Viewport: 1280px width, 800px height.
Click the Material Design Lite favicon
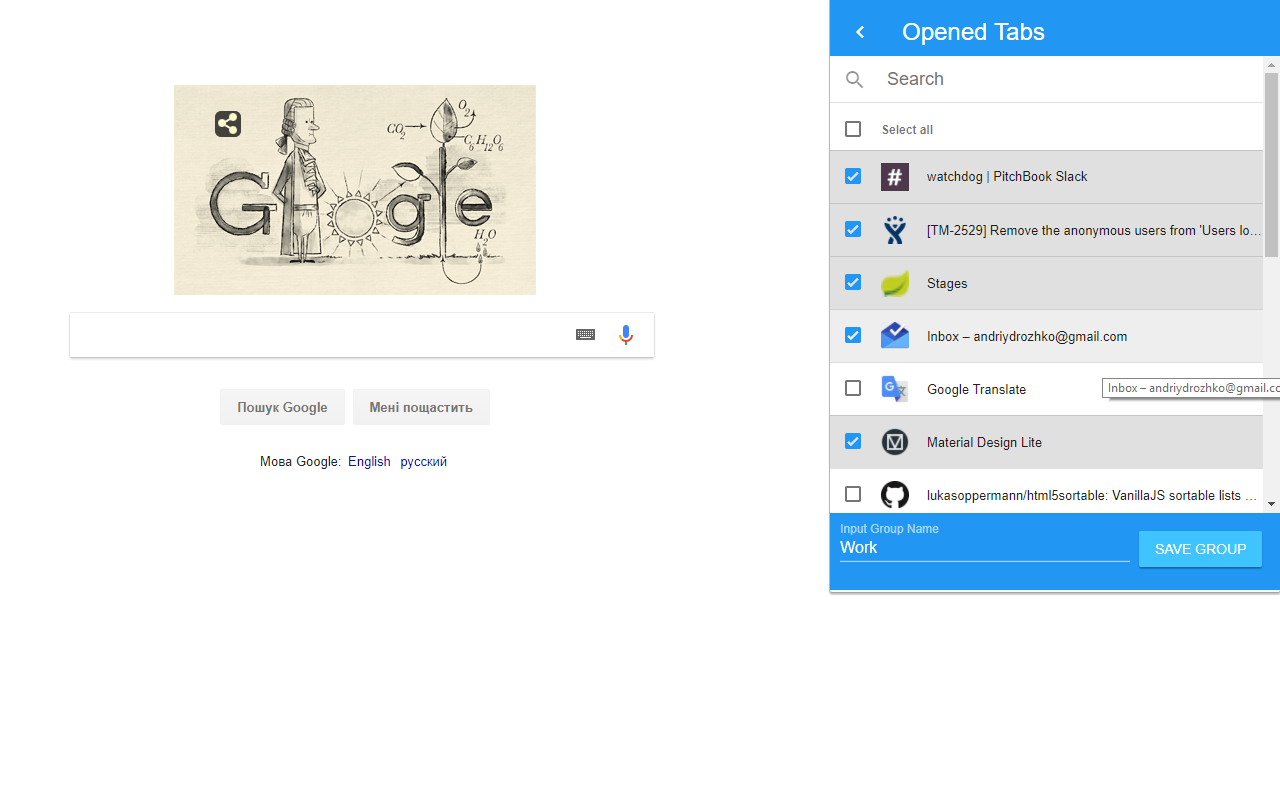click(x=894, y=441)
